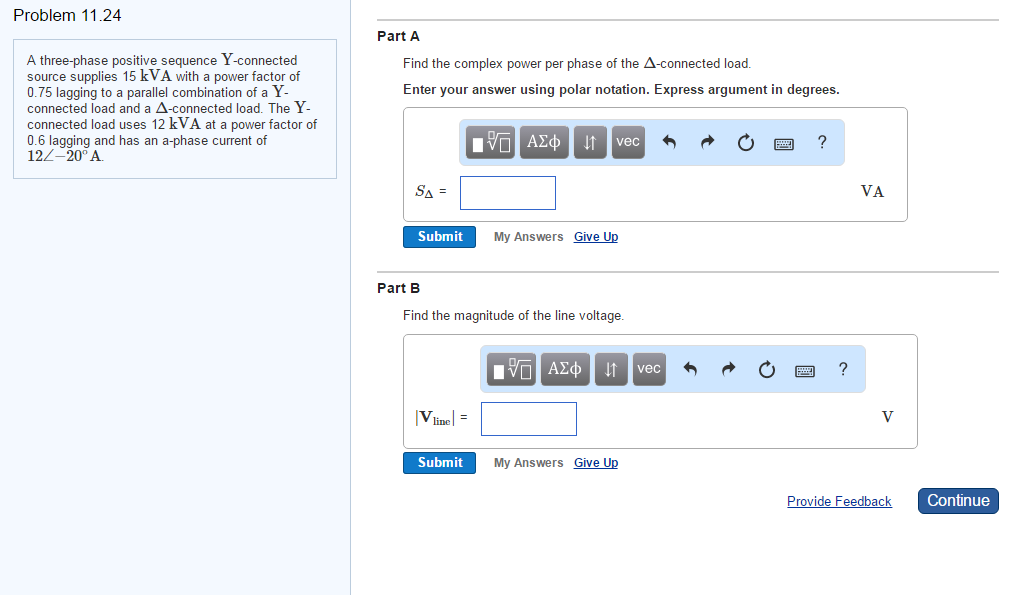This screenshot has width=1017, height=595.
Task: Open Greek symbols menu in Part B
Action: click(565, 370)
